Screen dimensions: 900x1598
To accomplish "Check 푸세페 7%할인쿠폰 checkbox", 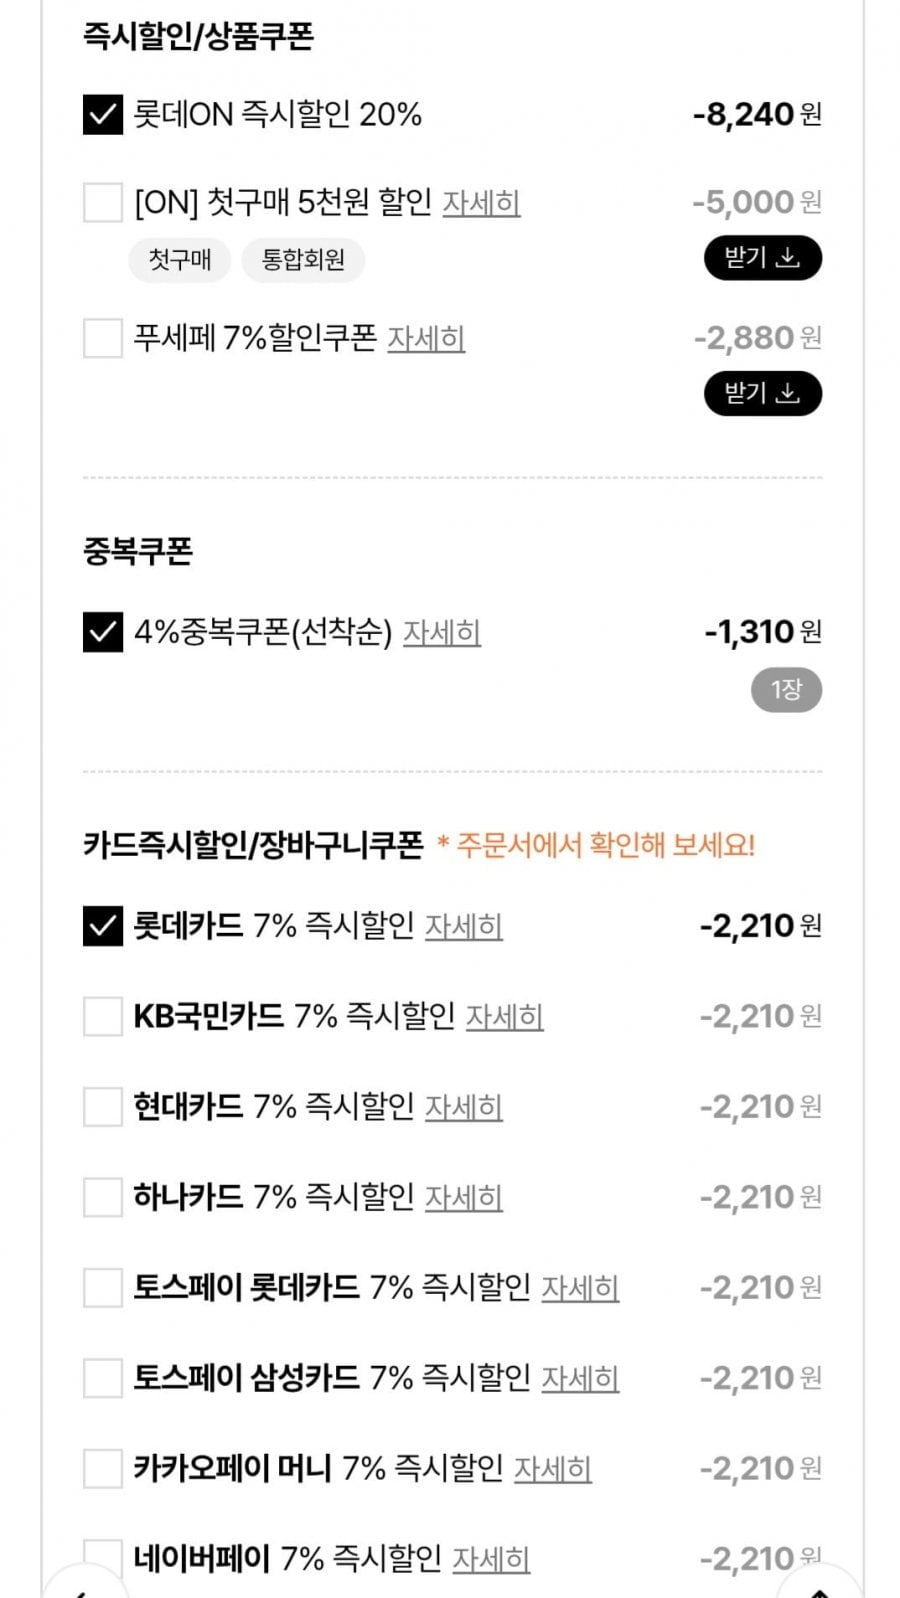I will coord(102,338).
